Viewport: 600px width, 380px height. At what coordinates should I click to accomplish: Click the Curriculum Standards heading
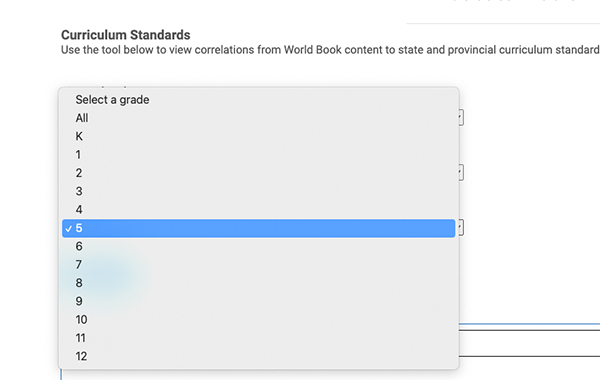(126, 35)
